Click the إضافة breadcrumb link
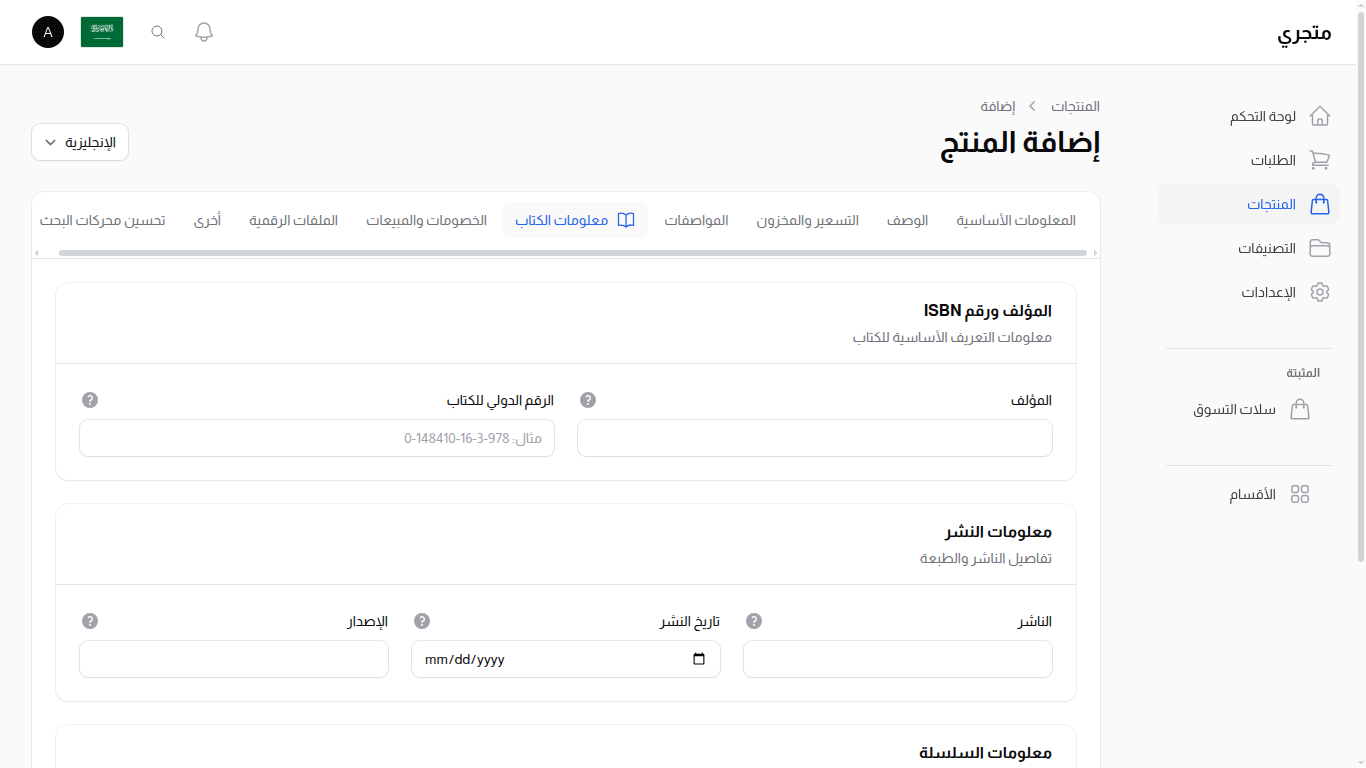The image size is (1366, 768). (x=998, y=106)
